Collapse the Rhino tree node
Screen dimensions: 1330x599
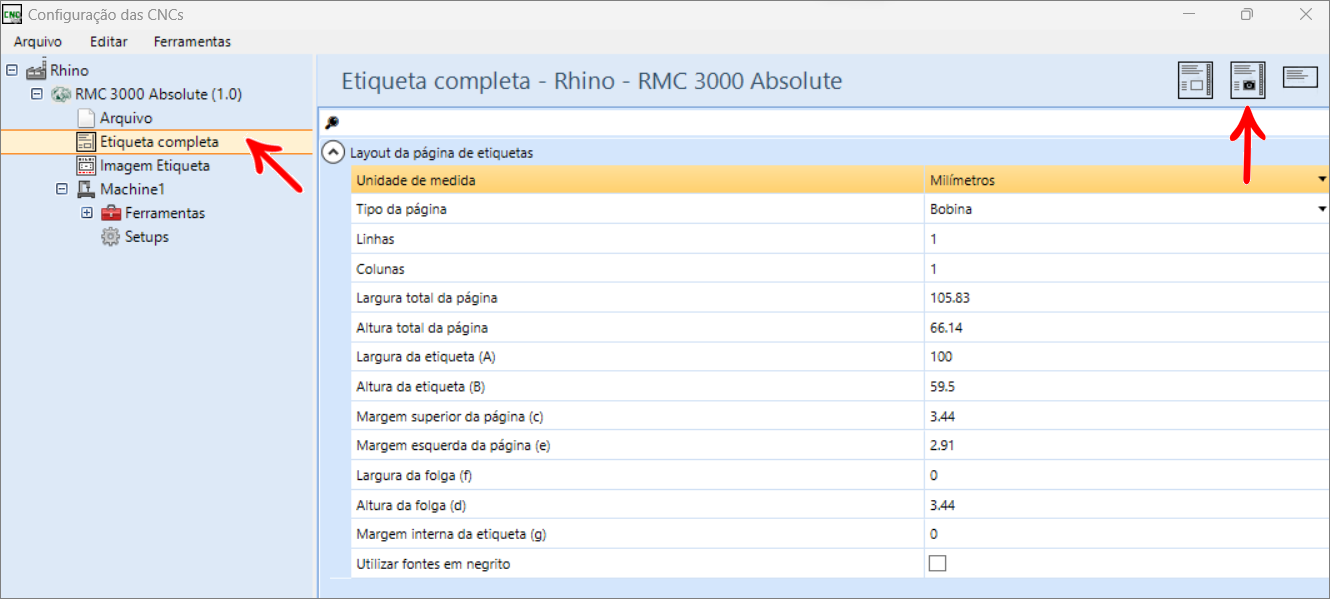point(12,70)
